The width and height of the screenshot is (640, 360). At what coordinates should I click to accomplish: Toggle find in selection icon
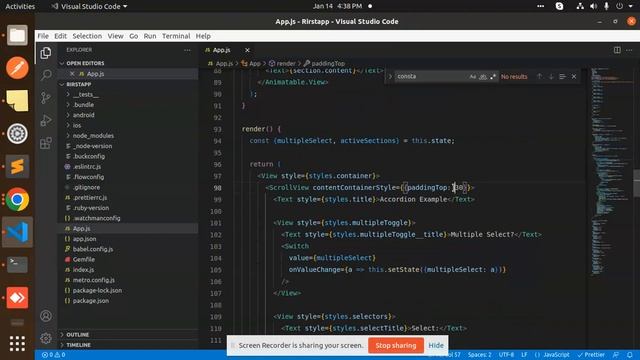[x=562, y=76]
